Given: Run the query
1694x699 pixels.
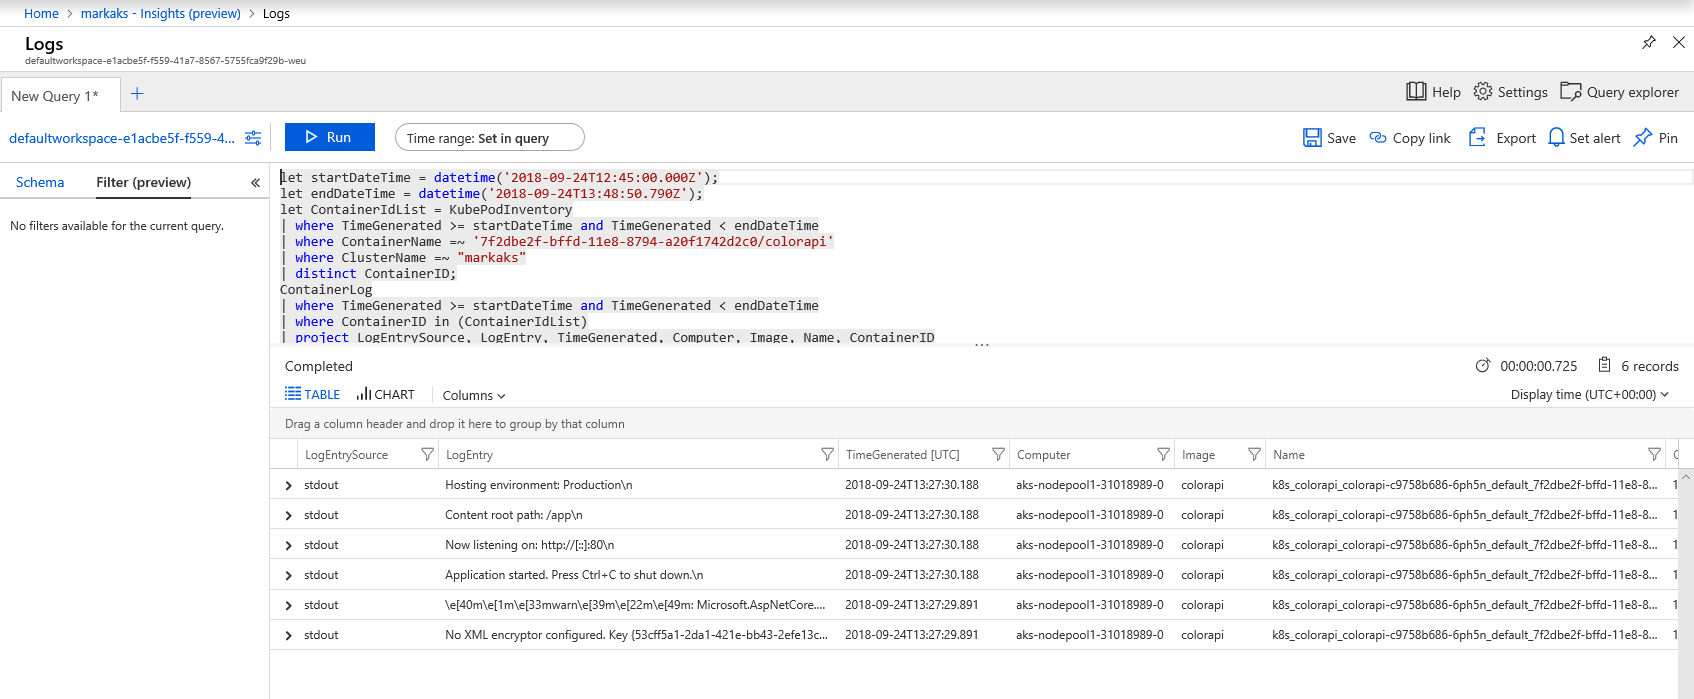Looking at the screenshot, I should 330,137.
